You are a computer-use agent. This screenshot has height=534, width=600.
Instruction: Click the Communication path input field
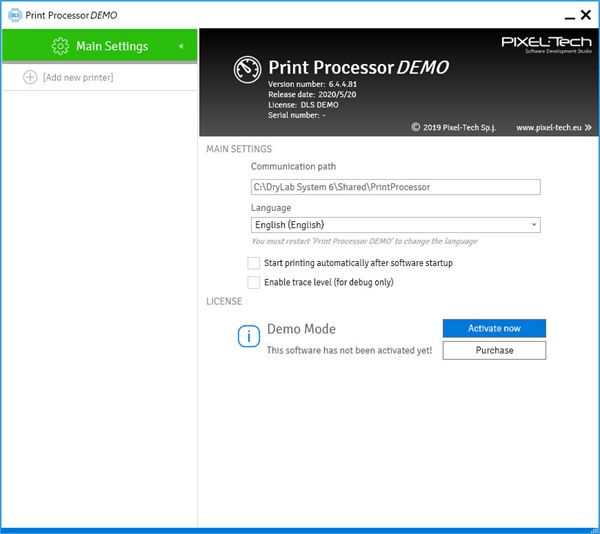[396, 187]
